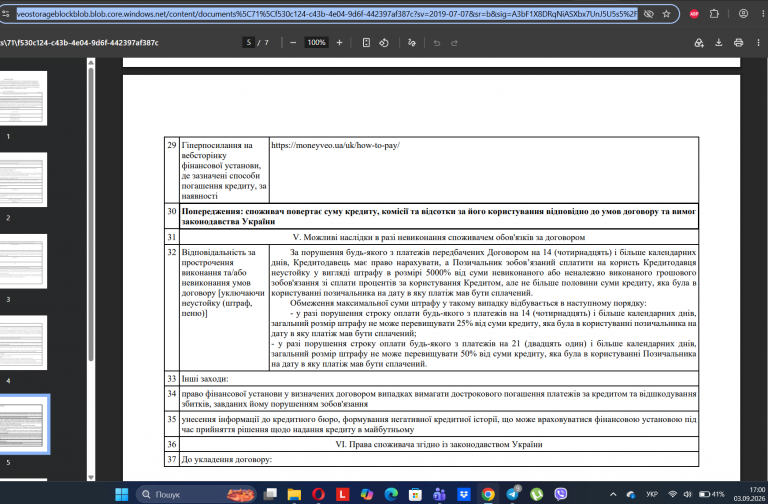
Task: Click row 36 heading 'VI. Права споживача'
Action: [438, 444]
